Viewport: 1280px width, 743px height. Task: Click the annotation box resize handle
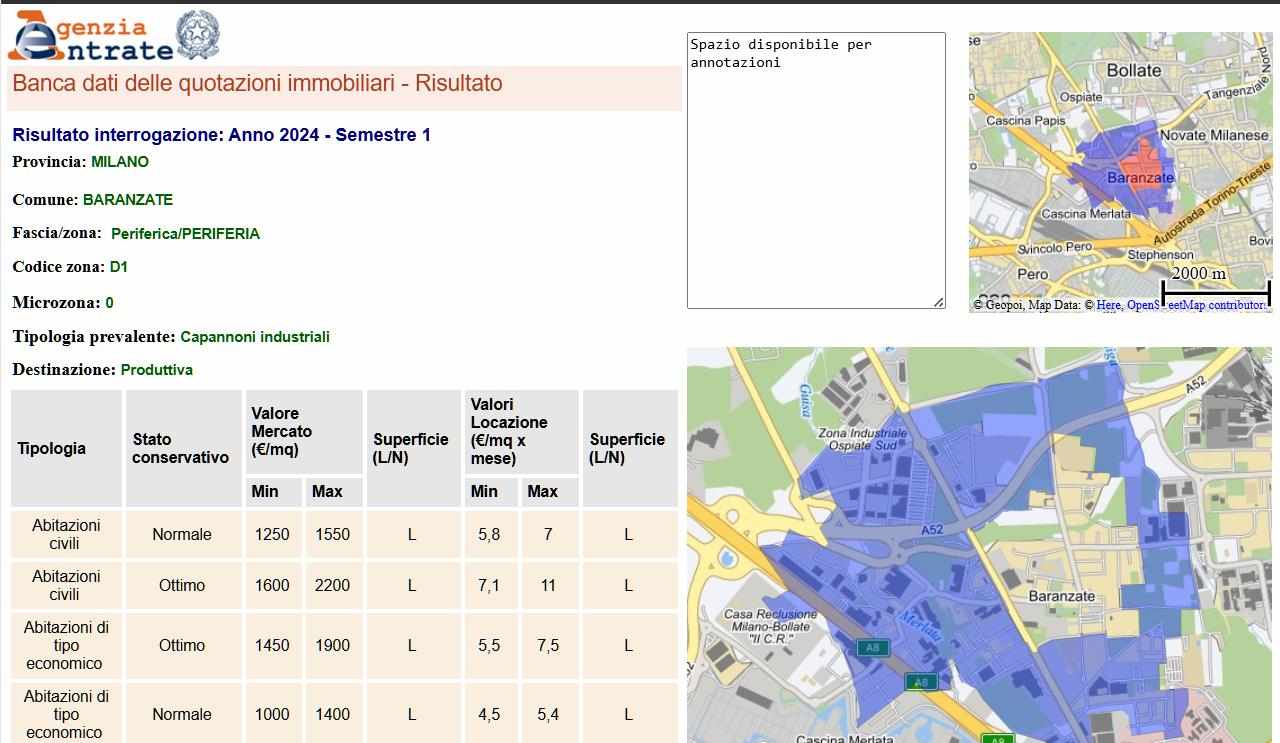click(x=939, y=302)
